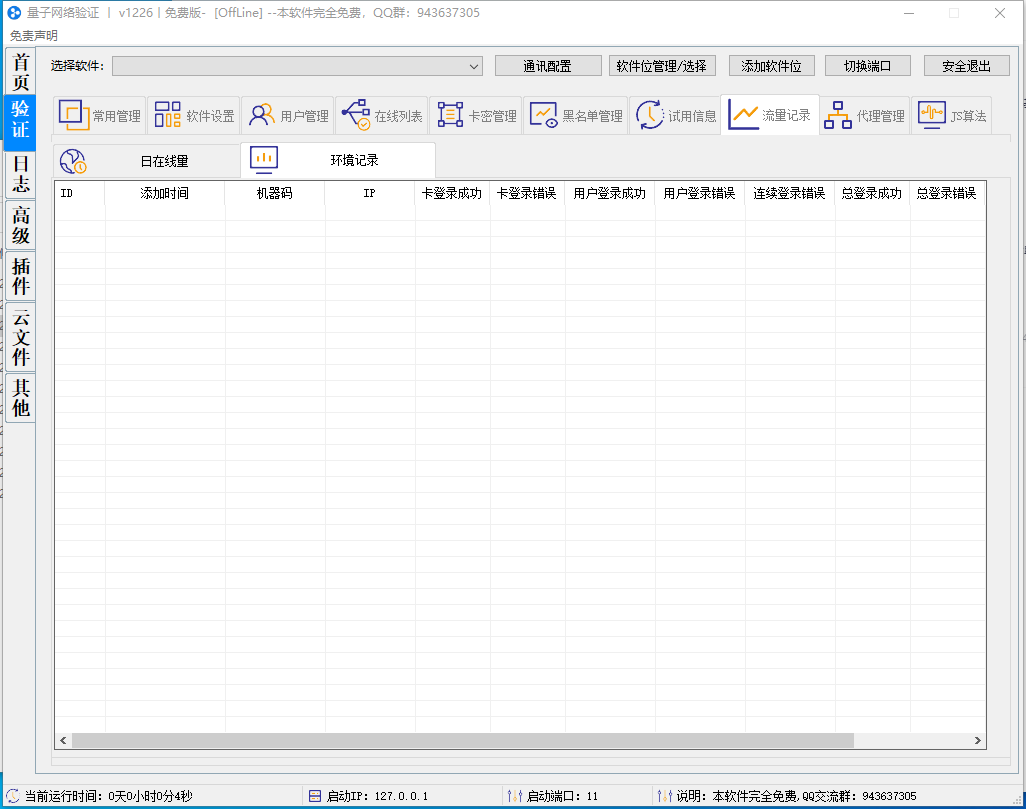The image size is (1026, 809).
Task: Open 代理管理 (Agent Management)
Action: coord(866,114)
